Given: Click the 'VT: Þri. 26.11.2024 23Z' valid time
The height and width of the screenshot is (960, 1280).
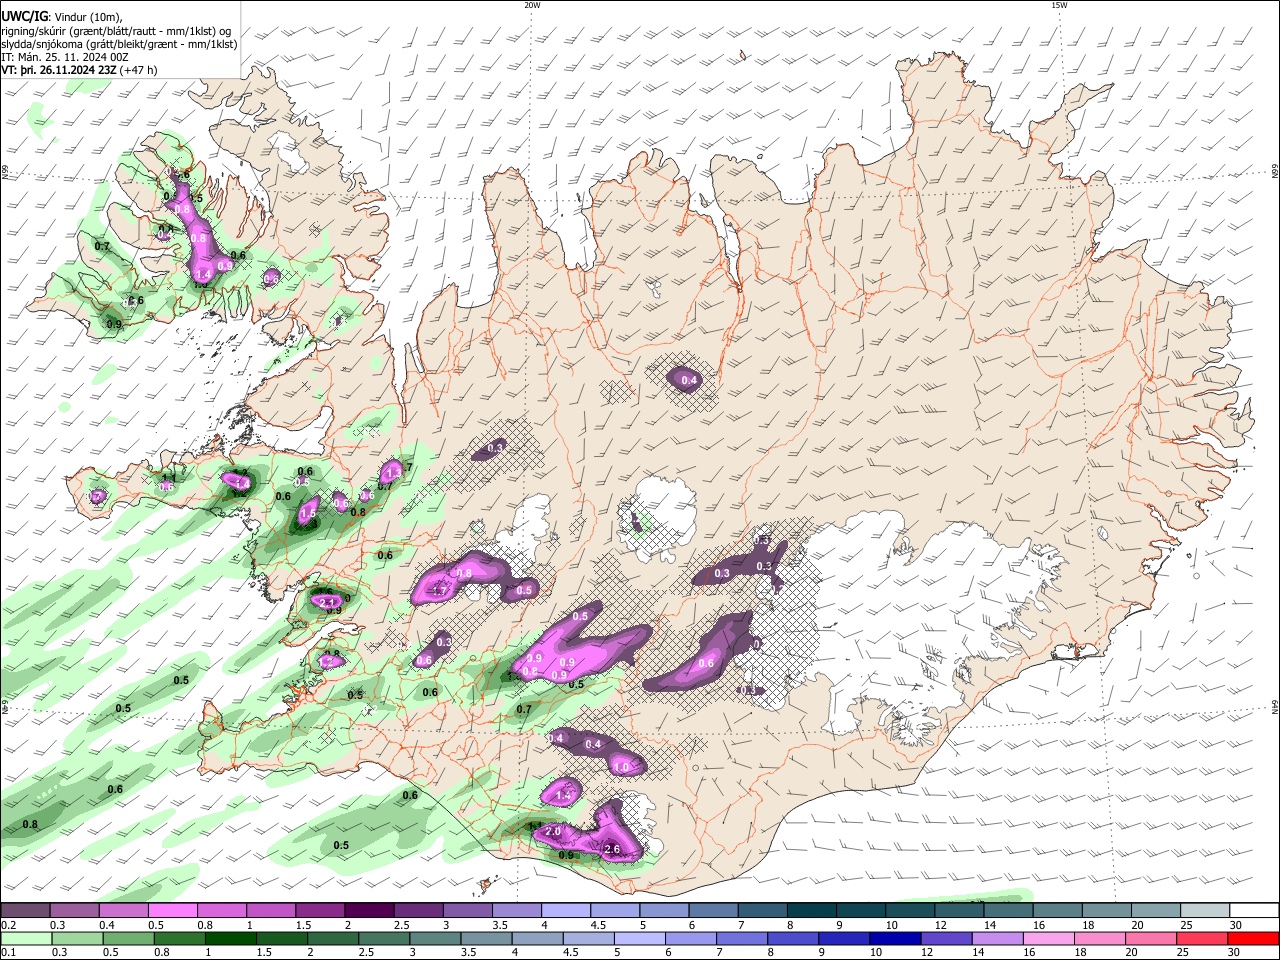Looking at the screenshot, I should [x=59, y=71].
